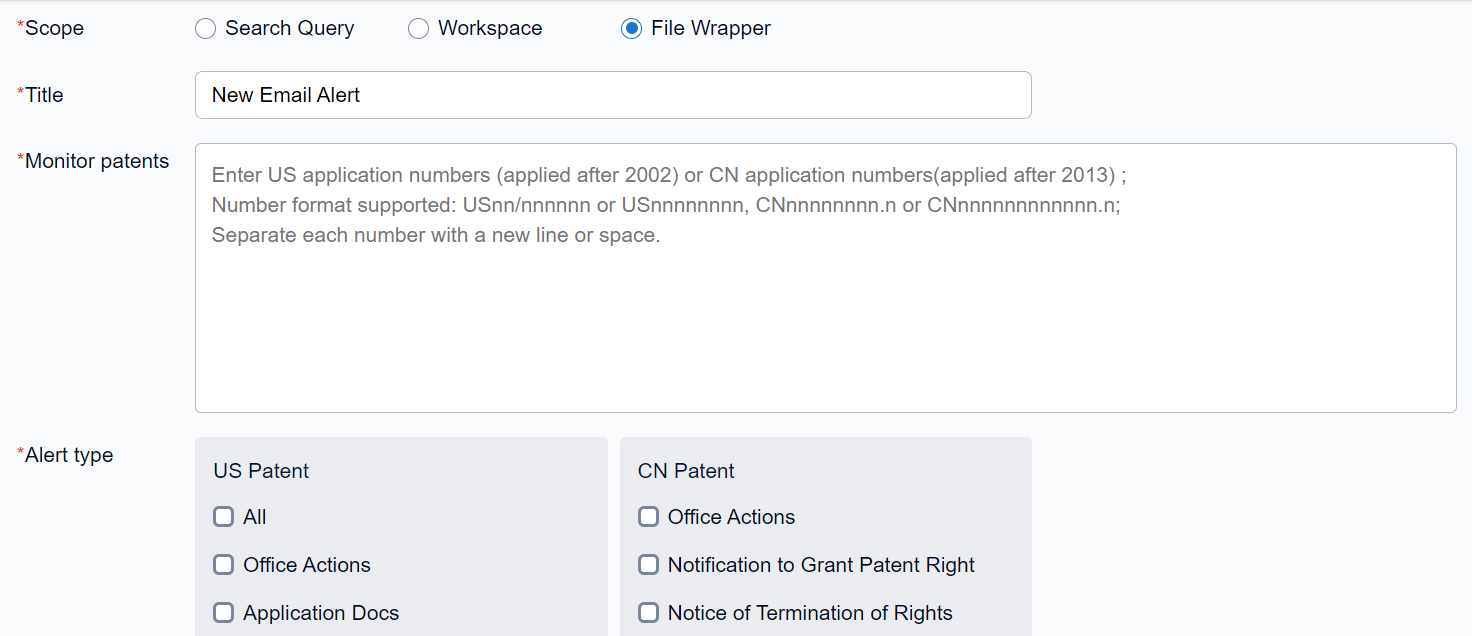The height and width of the screenshot is (636, 1472).
Task: Click the Scope field label
Action: coord(54,28)
